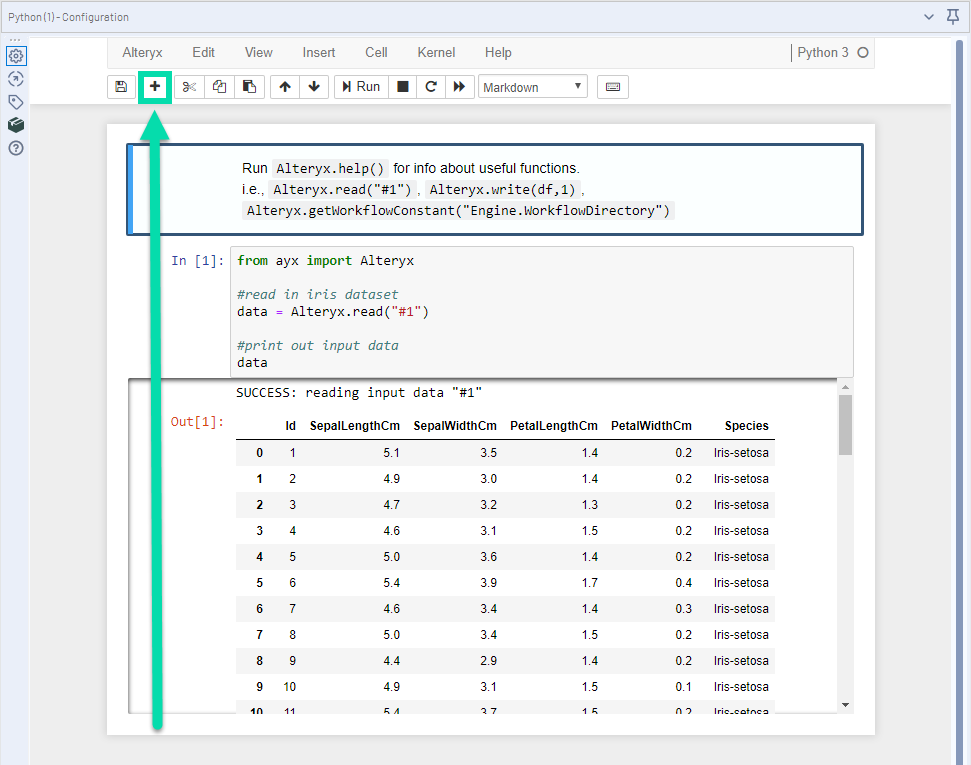Open the Annotation tag icon in the sidebar

coord(16,102)
